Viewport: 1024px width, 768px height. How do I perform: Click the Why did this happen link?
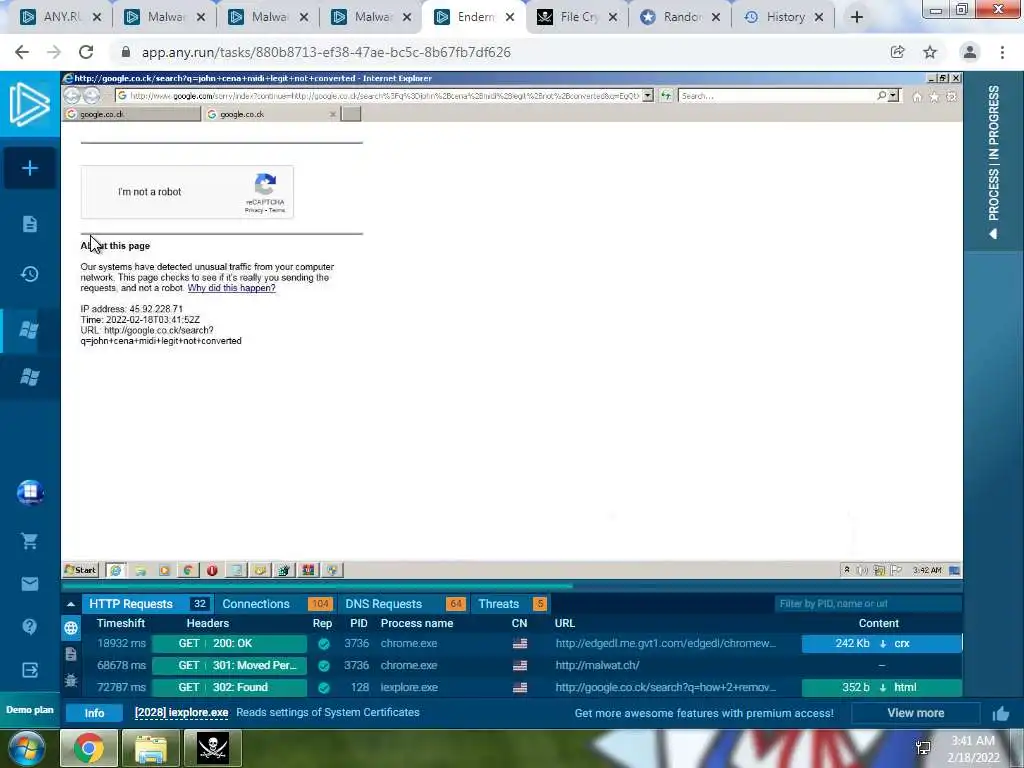(231, 288)
